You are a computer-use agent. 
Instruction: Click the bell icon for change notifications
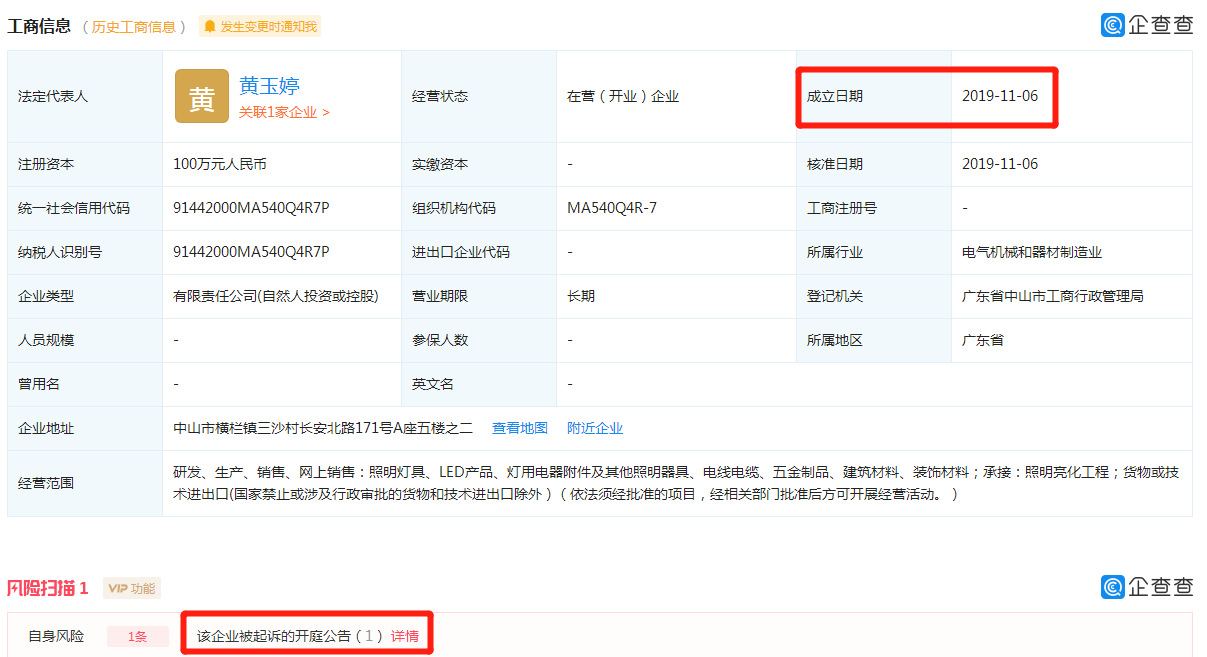(x=209, y=27)
